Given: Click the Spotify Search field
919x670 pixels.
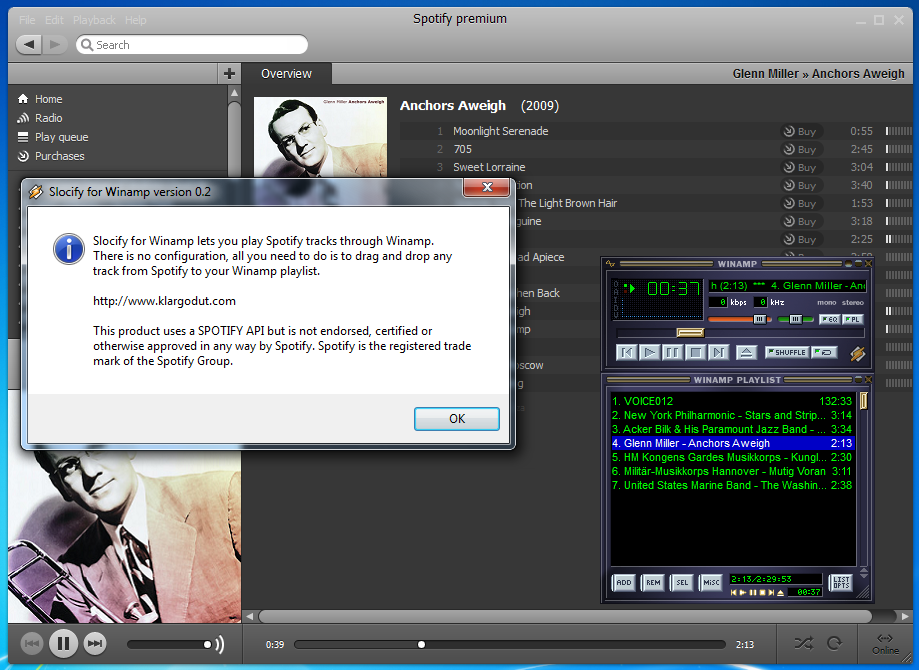Looking at the screenshot, I should coord(192,45).
